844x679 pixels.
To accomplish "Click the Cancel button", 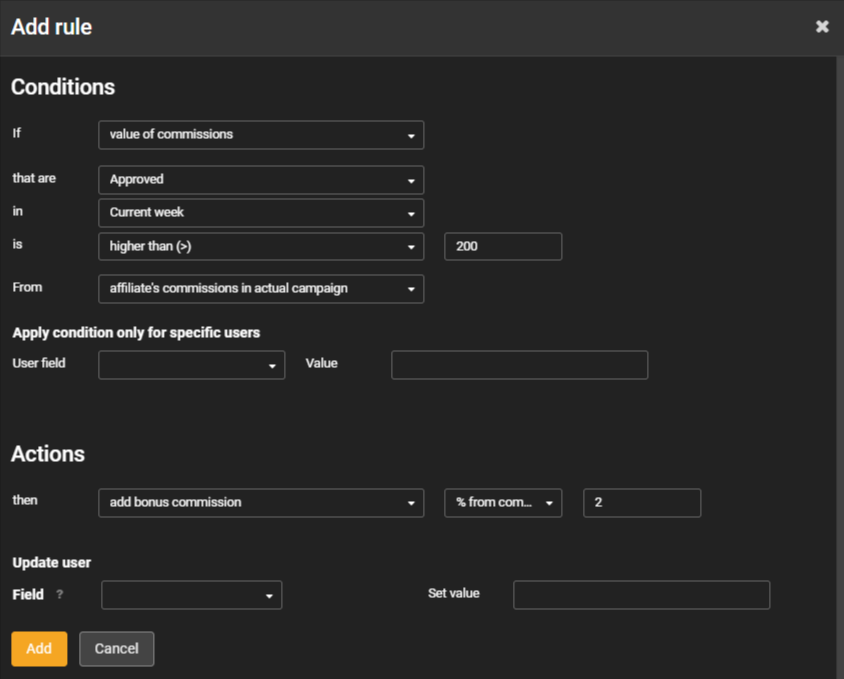I will tap(117, 649).
